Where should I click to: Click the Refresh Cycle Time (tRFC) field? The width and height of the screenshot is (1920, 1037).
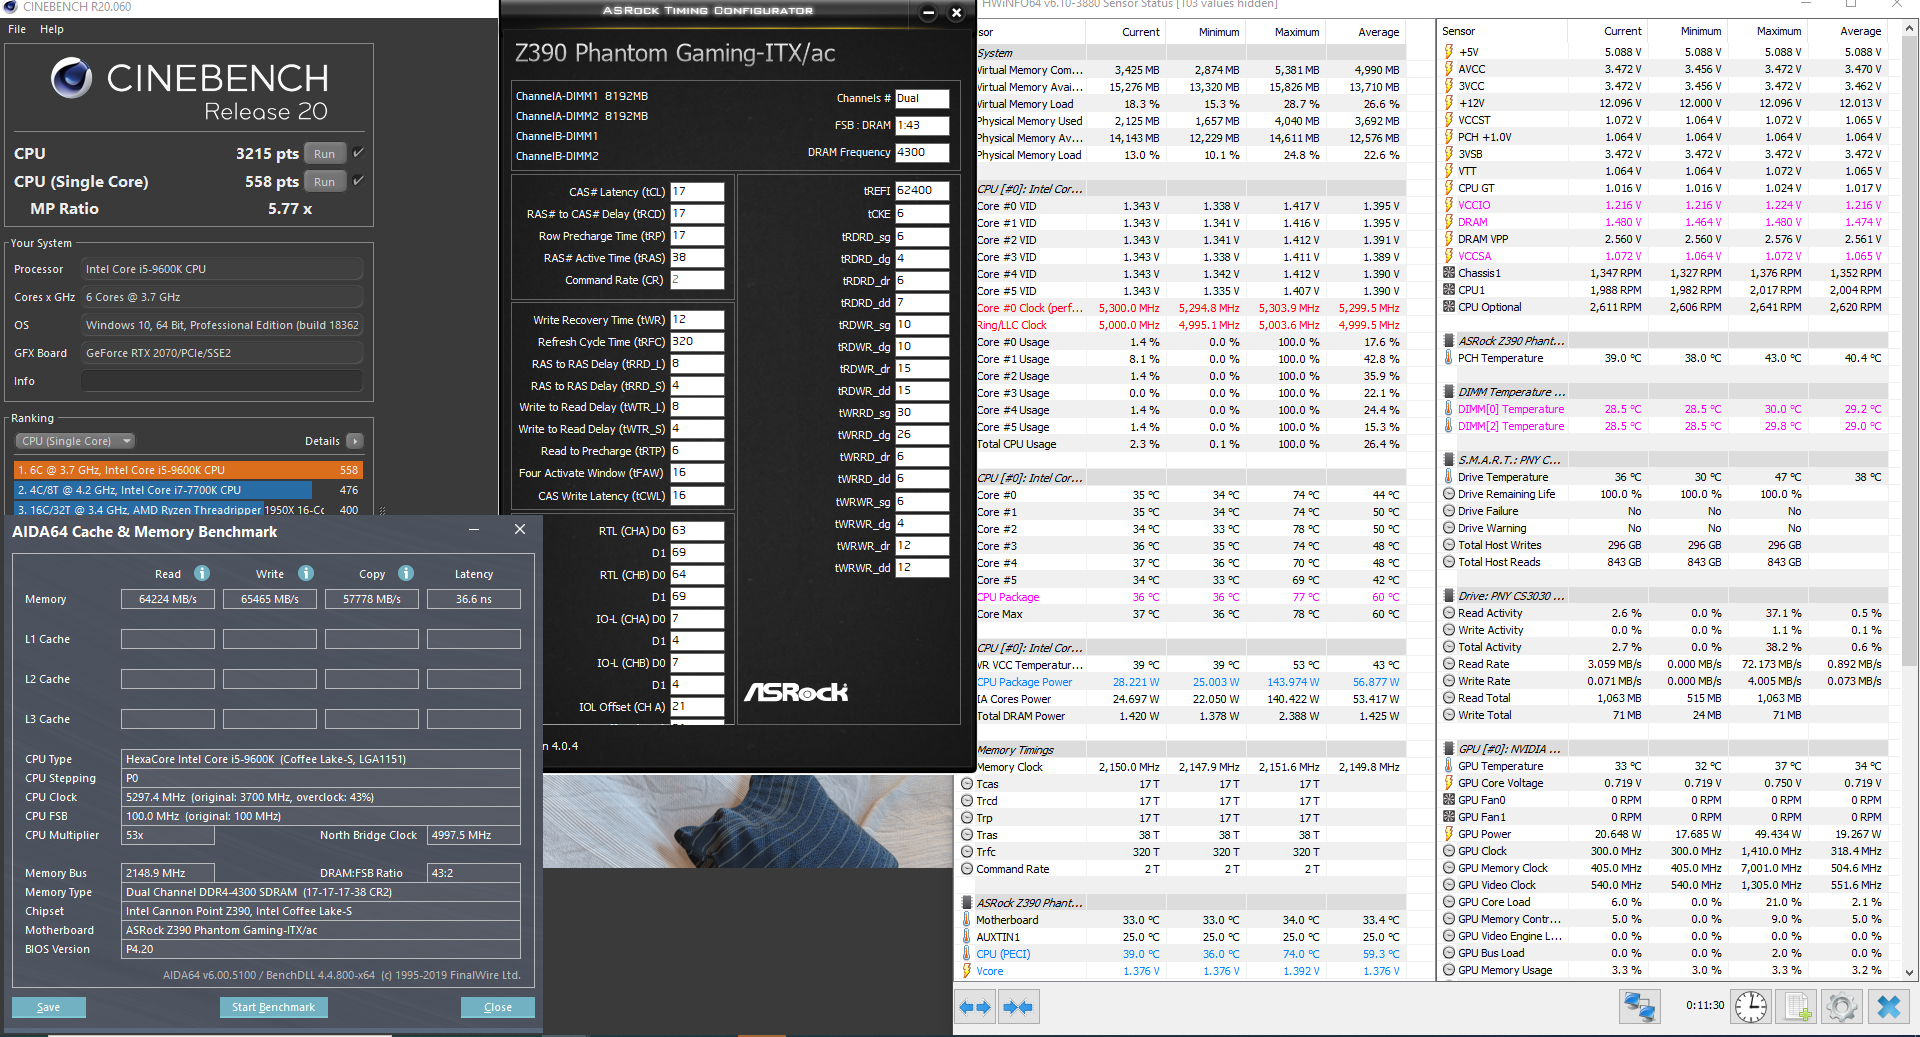pyautogui.click(x=697, y=342)
